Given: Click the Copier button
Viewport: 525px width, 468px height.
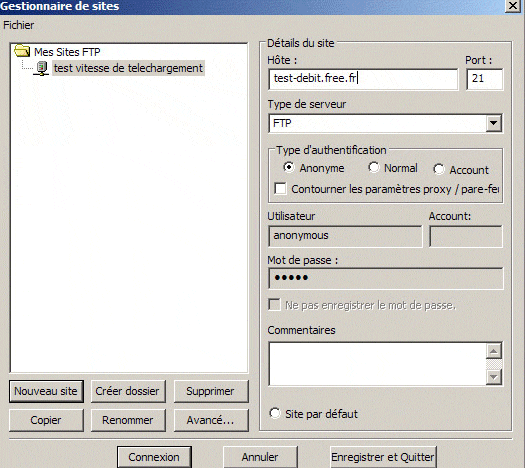Looking at the screenshot, I should click(x=46, y=420).
